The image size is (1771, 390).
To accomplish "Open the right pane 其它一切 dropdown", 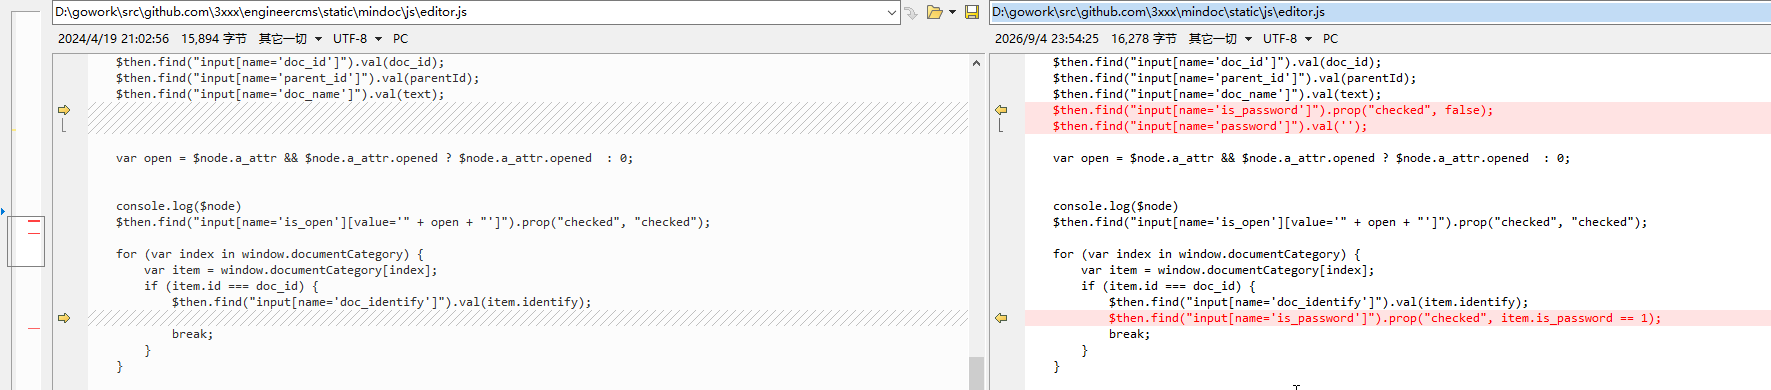I will [x=1220, y=39].
